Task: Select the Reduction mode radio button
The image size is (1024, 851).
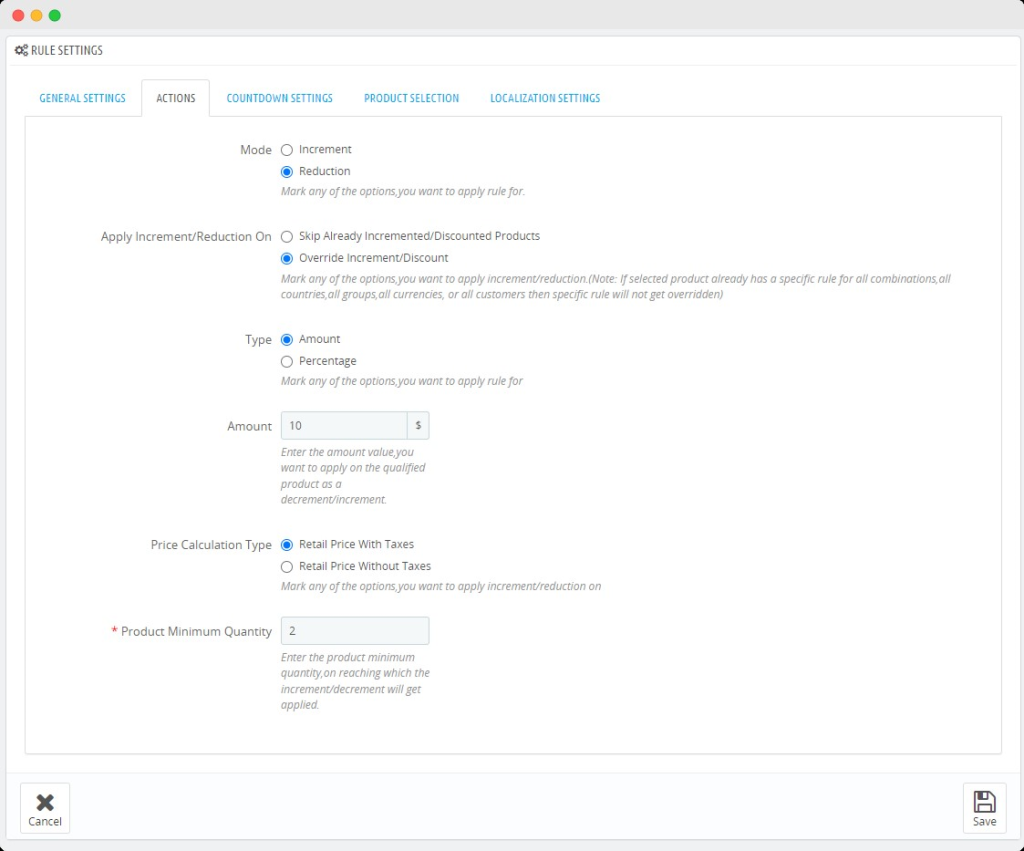Action: [287, 172]
